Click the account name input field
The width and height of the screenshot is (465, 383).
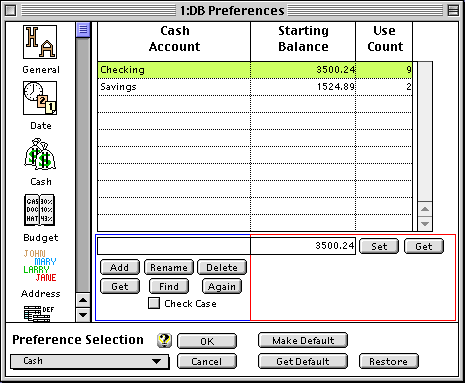pyautogui.click(x=174, y=246)
